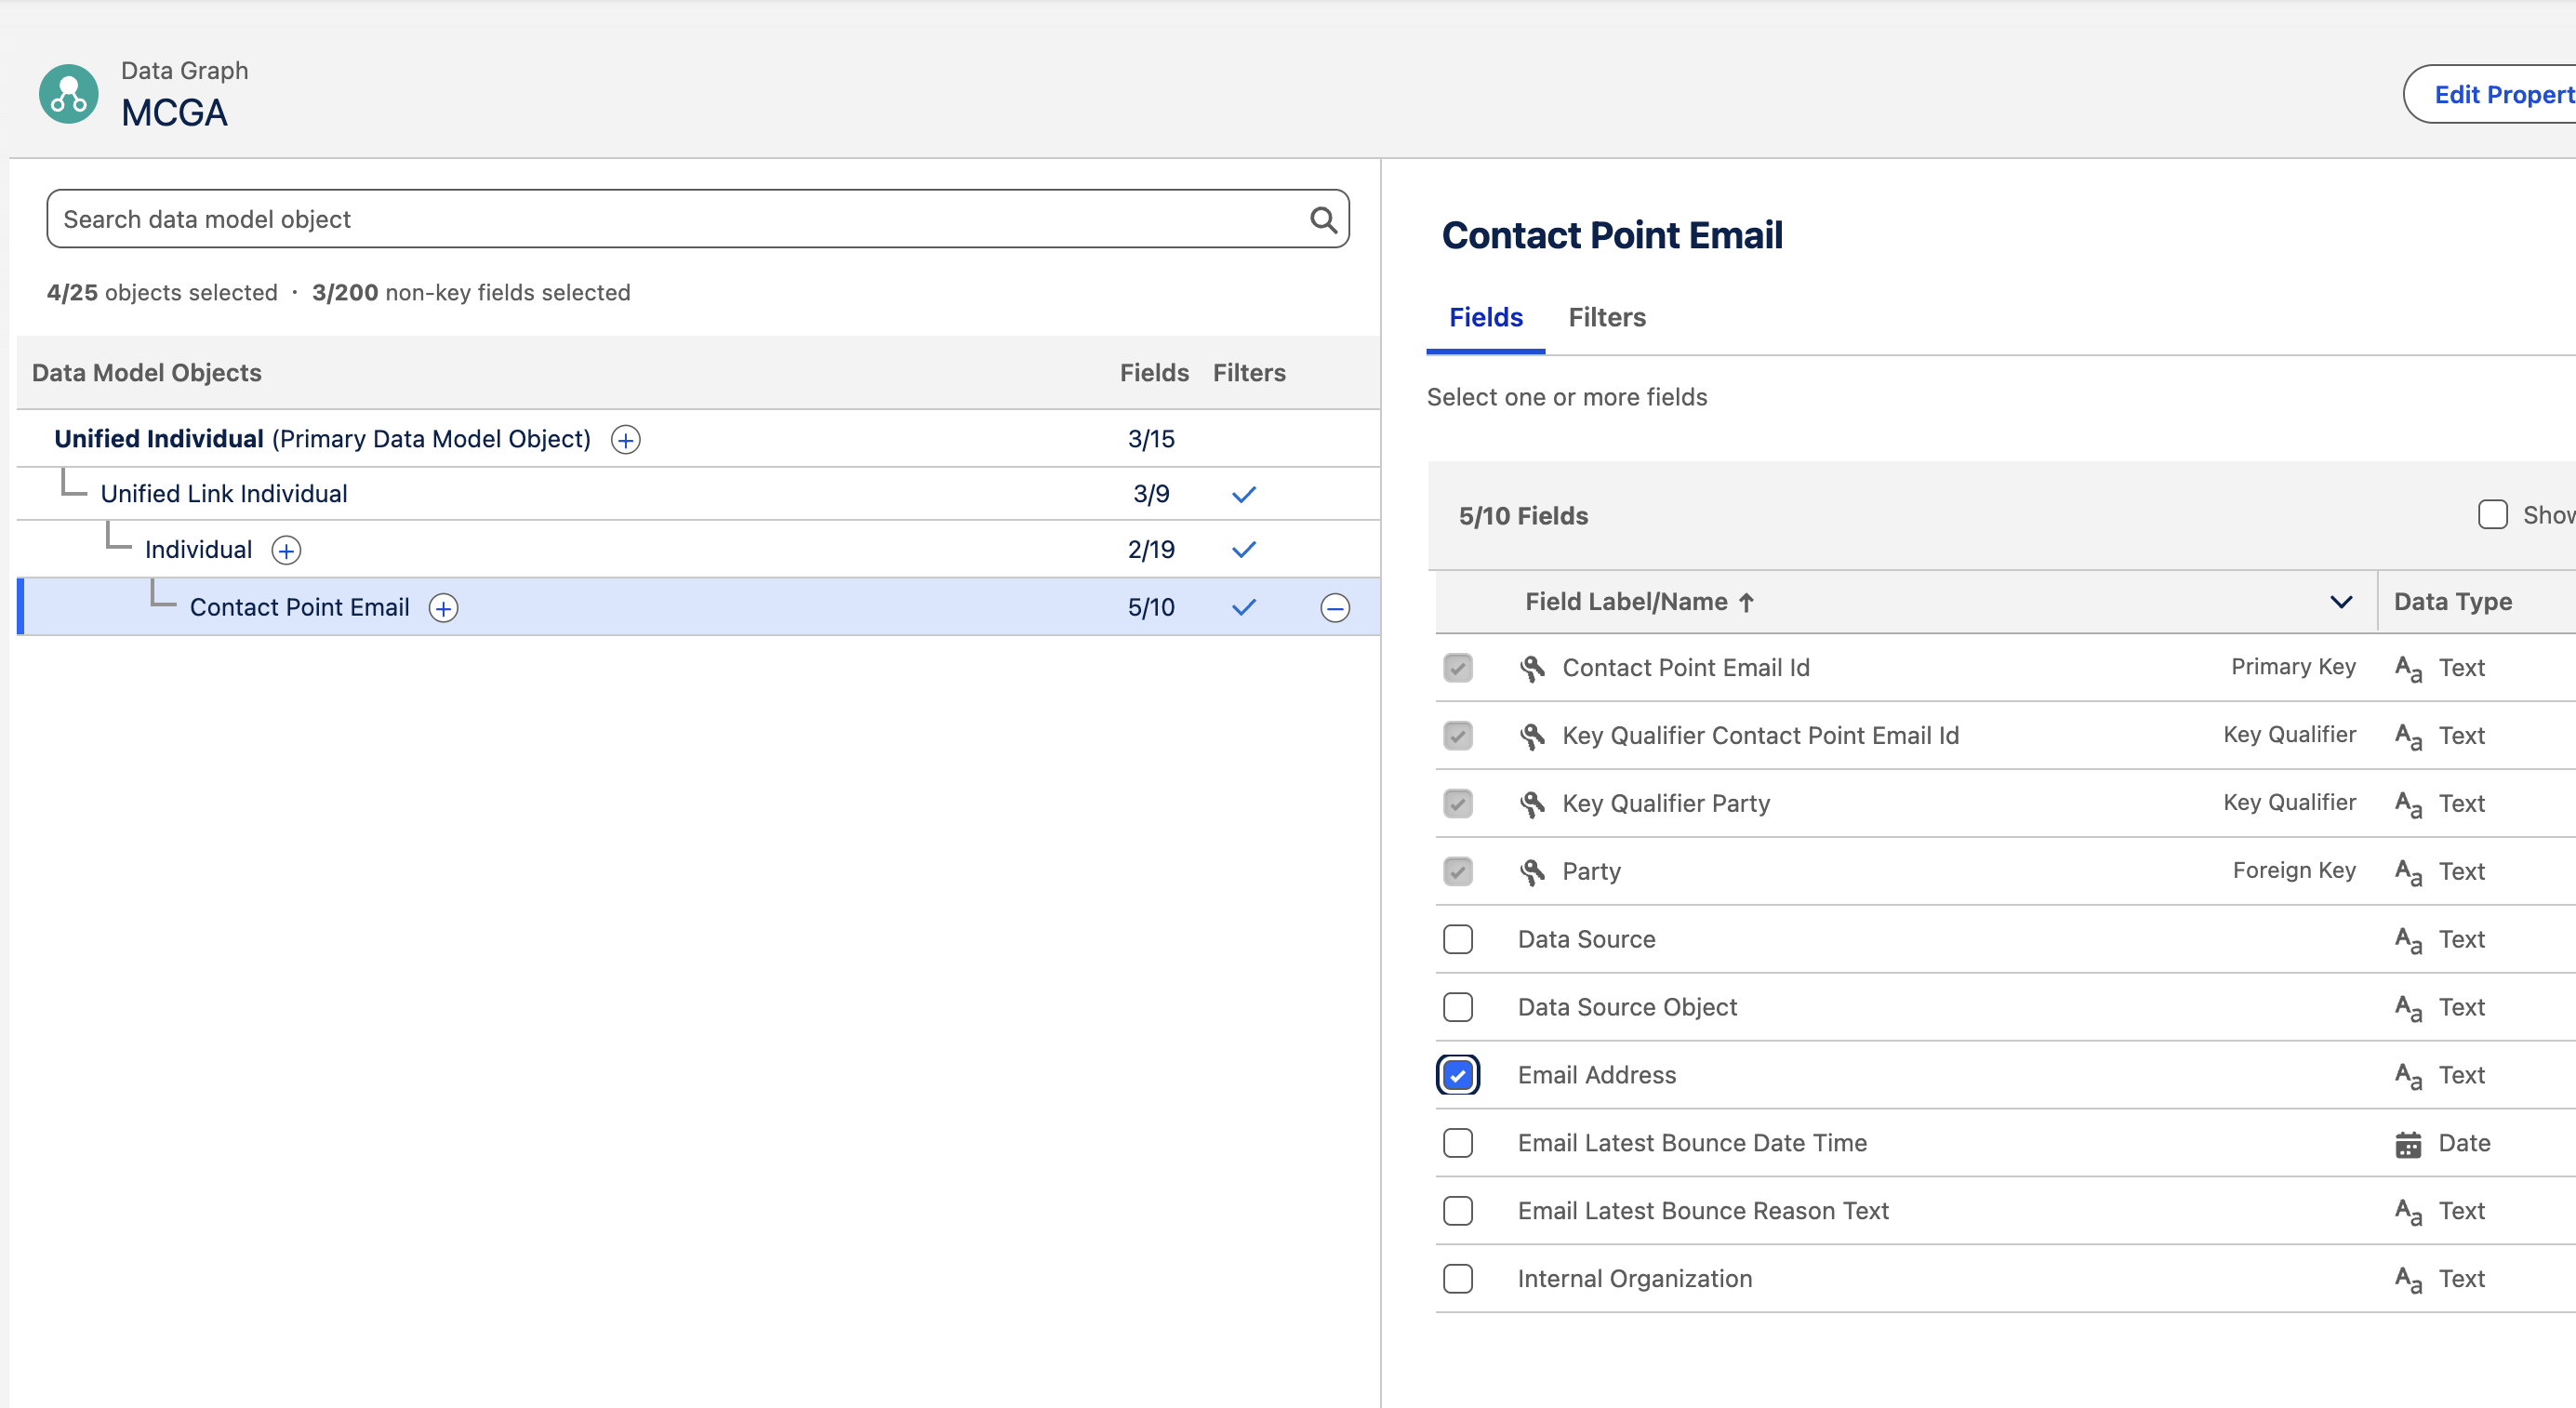Check the Show option above the field list

[x=2492, y=514]
